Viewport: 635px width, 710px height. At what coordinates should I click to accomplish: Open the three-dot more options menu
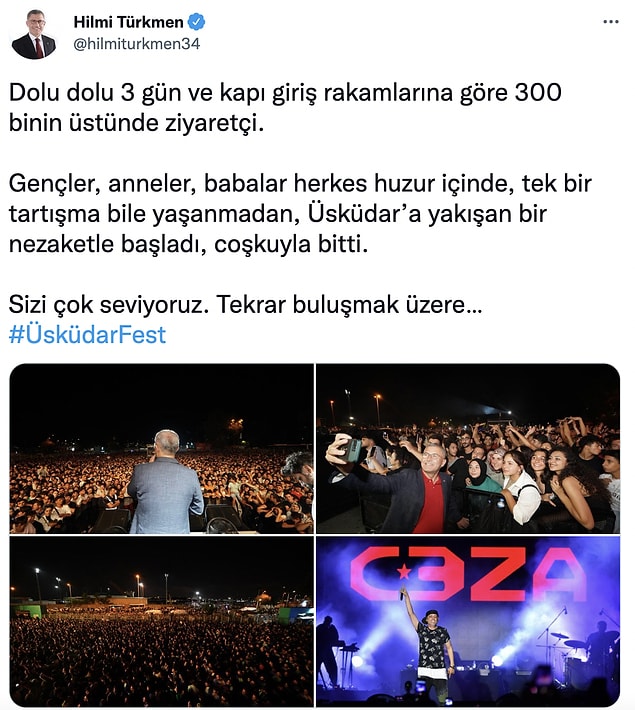click(611, 22)
